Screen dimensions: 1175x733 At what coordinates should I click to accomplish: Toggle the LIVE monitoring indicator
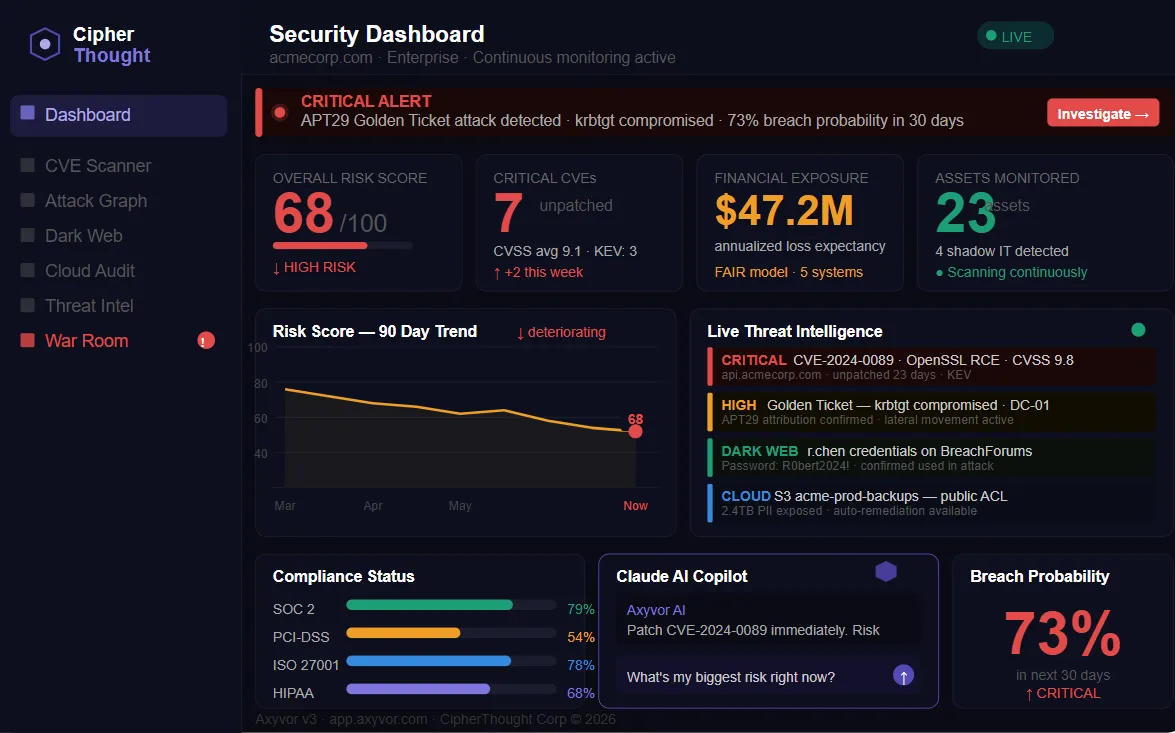tap(1015, 36)
